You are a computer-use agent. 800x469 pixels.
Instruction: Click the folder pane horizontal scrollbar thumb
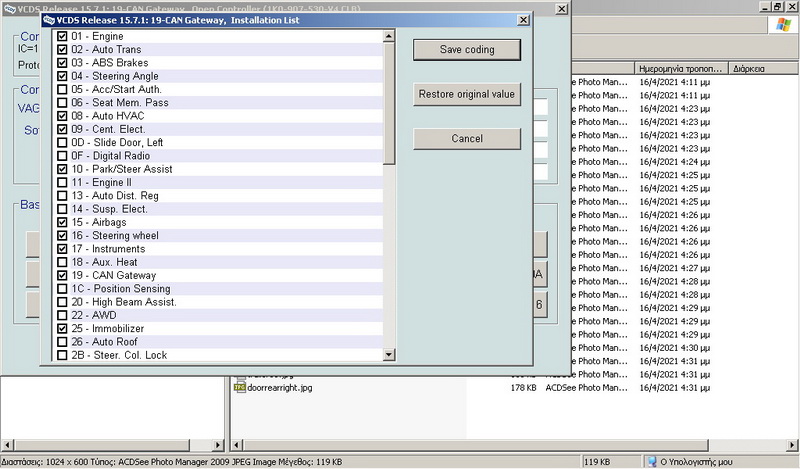click(x=101, y=445)
